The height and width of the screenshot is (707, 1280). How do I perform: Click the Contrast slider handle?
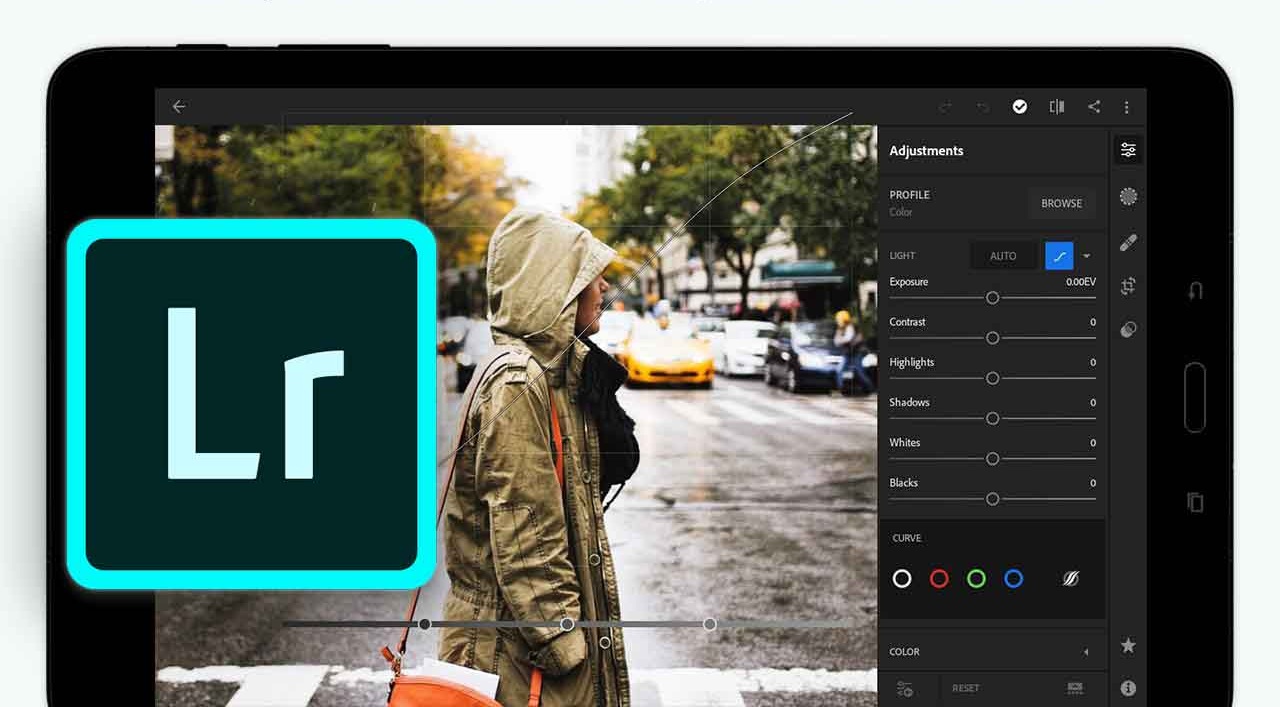(x=992, y=338)
